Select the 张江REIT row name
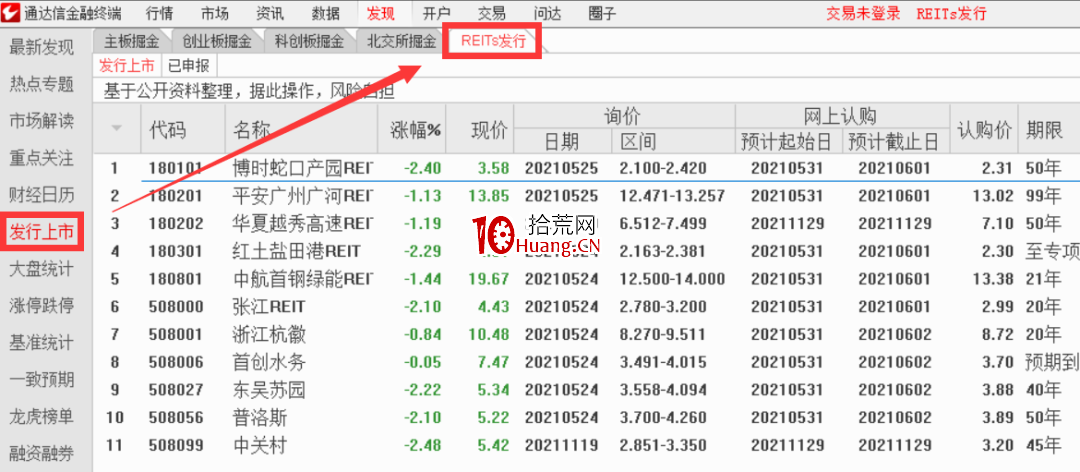1080x472 pixels. [269, 307]
